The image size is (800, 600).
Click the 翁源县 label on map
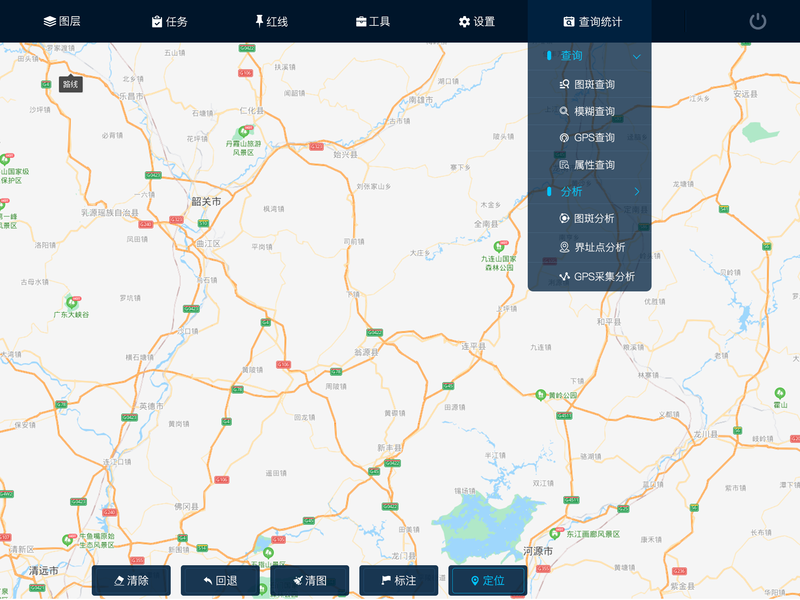click(366, 352)
